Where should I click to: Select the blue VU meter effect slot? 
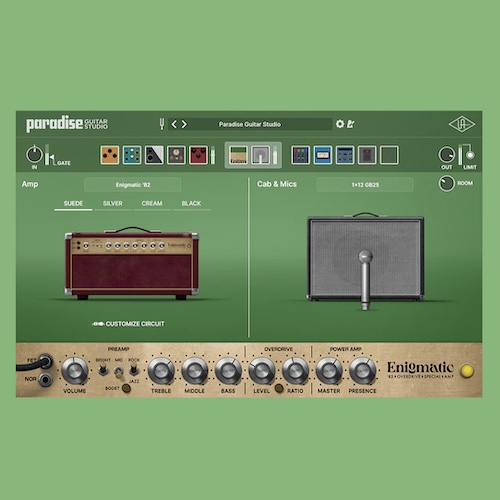click(x=323, y=155)
